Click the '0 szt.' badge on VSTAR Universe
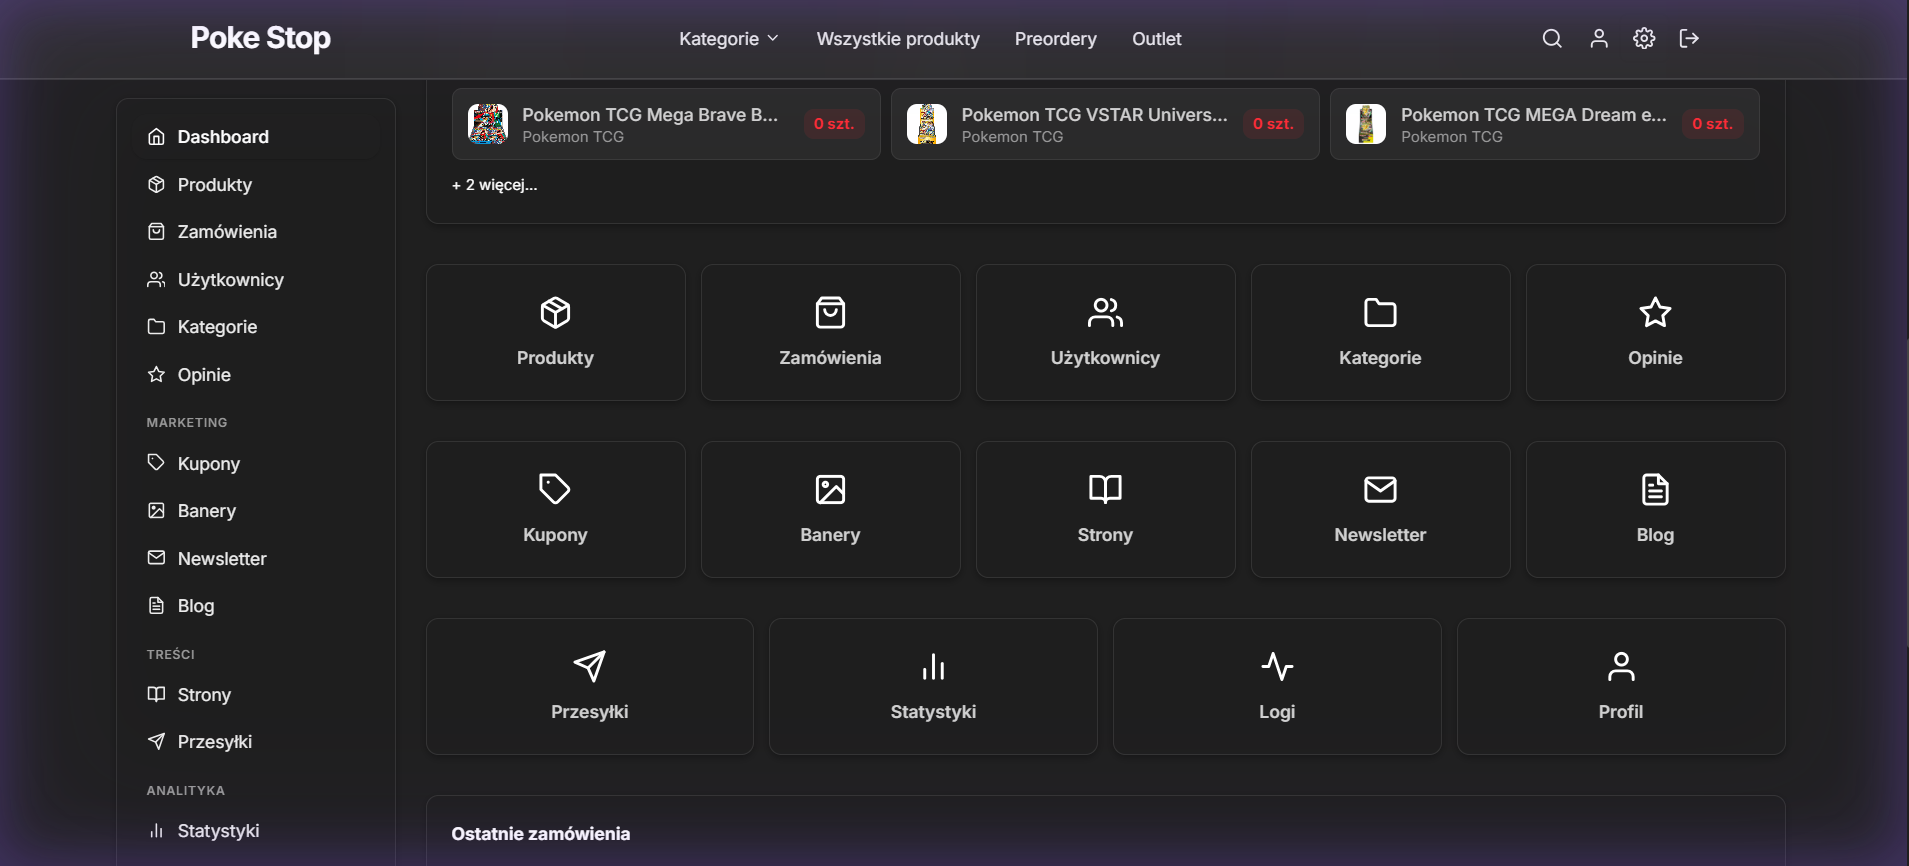 point(1273,124)
